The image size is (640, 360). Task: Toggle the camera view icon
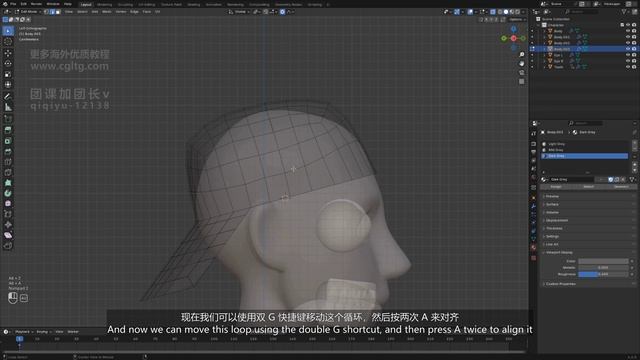pos(522,73)
